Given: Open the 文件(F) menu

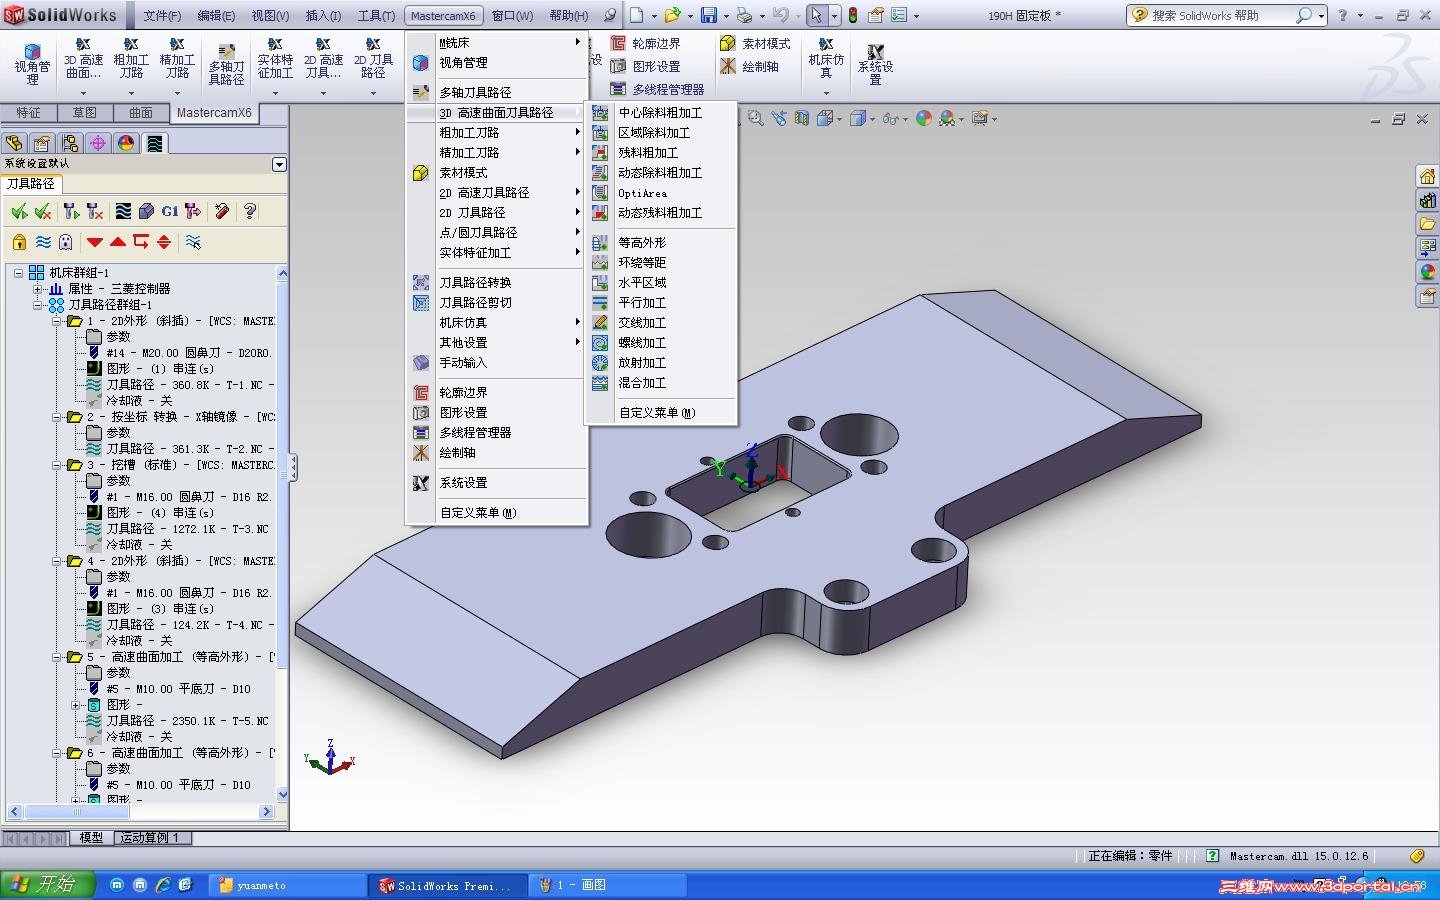Looking at the screenshot, I should click(x=162, y=16).
